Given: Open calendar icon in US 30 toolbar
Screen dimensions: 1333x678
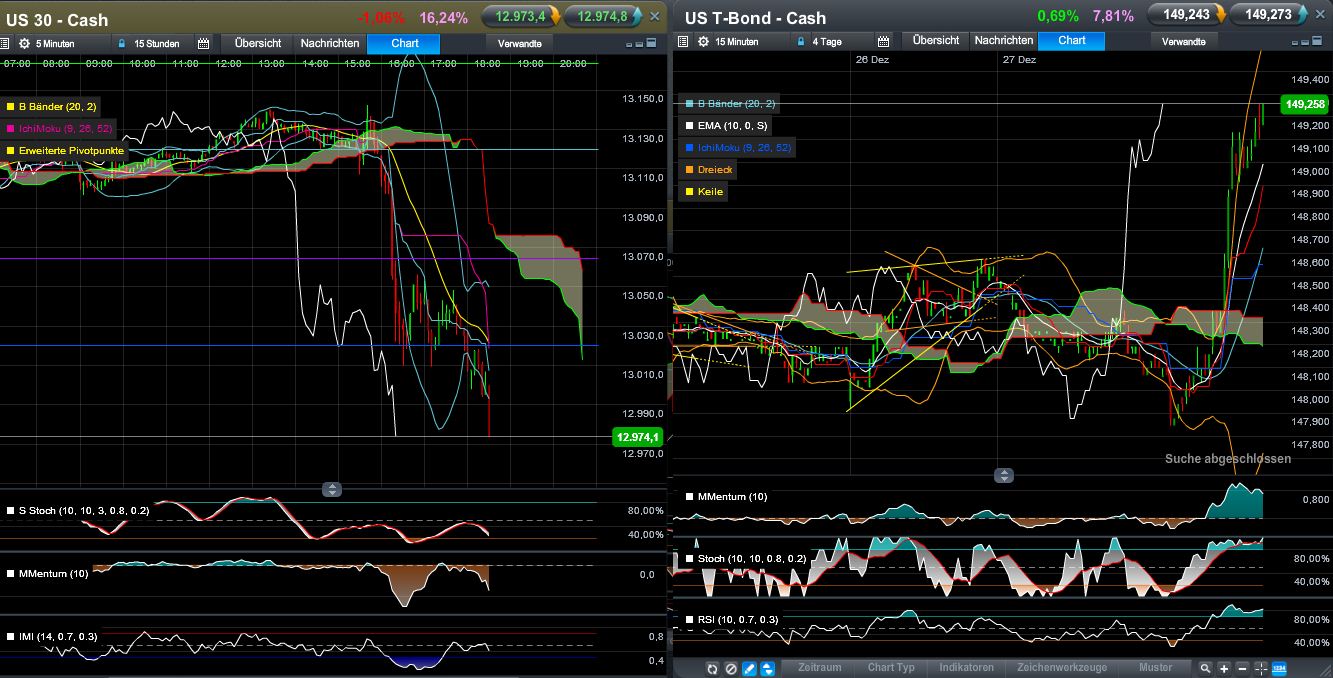Looking at the screenshot, I should click(x=204, y=44).
